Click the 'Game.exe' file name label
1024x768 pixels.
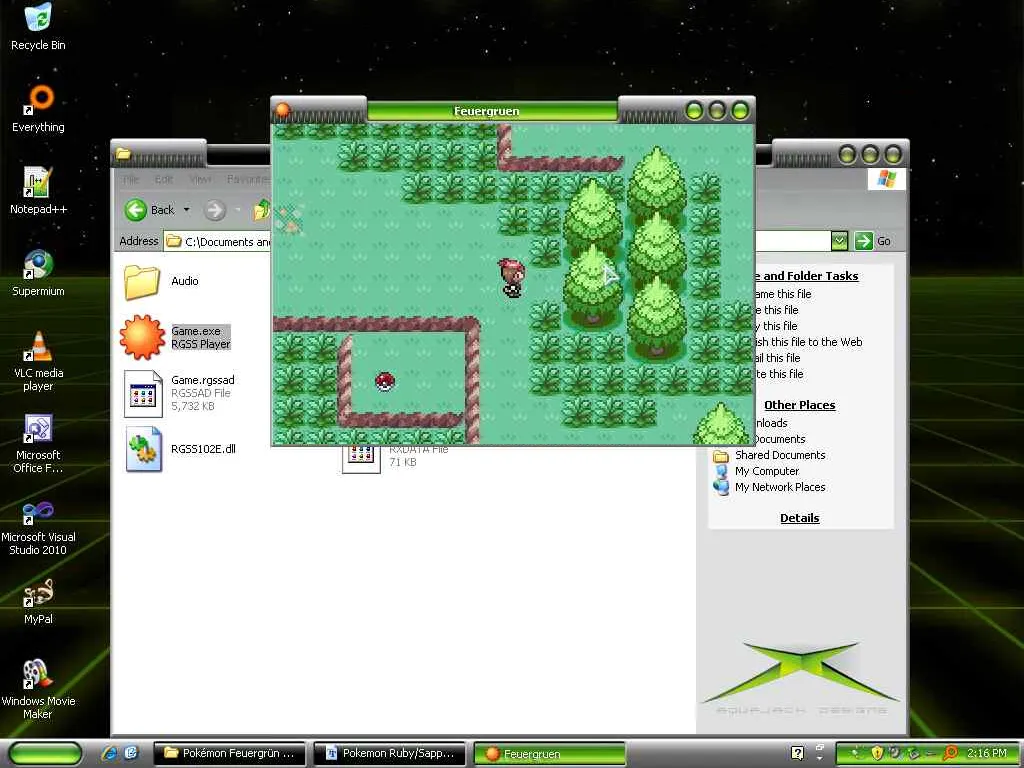[196, 331]
